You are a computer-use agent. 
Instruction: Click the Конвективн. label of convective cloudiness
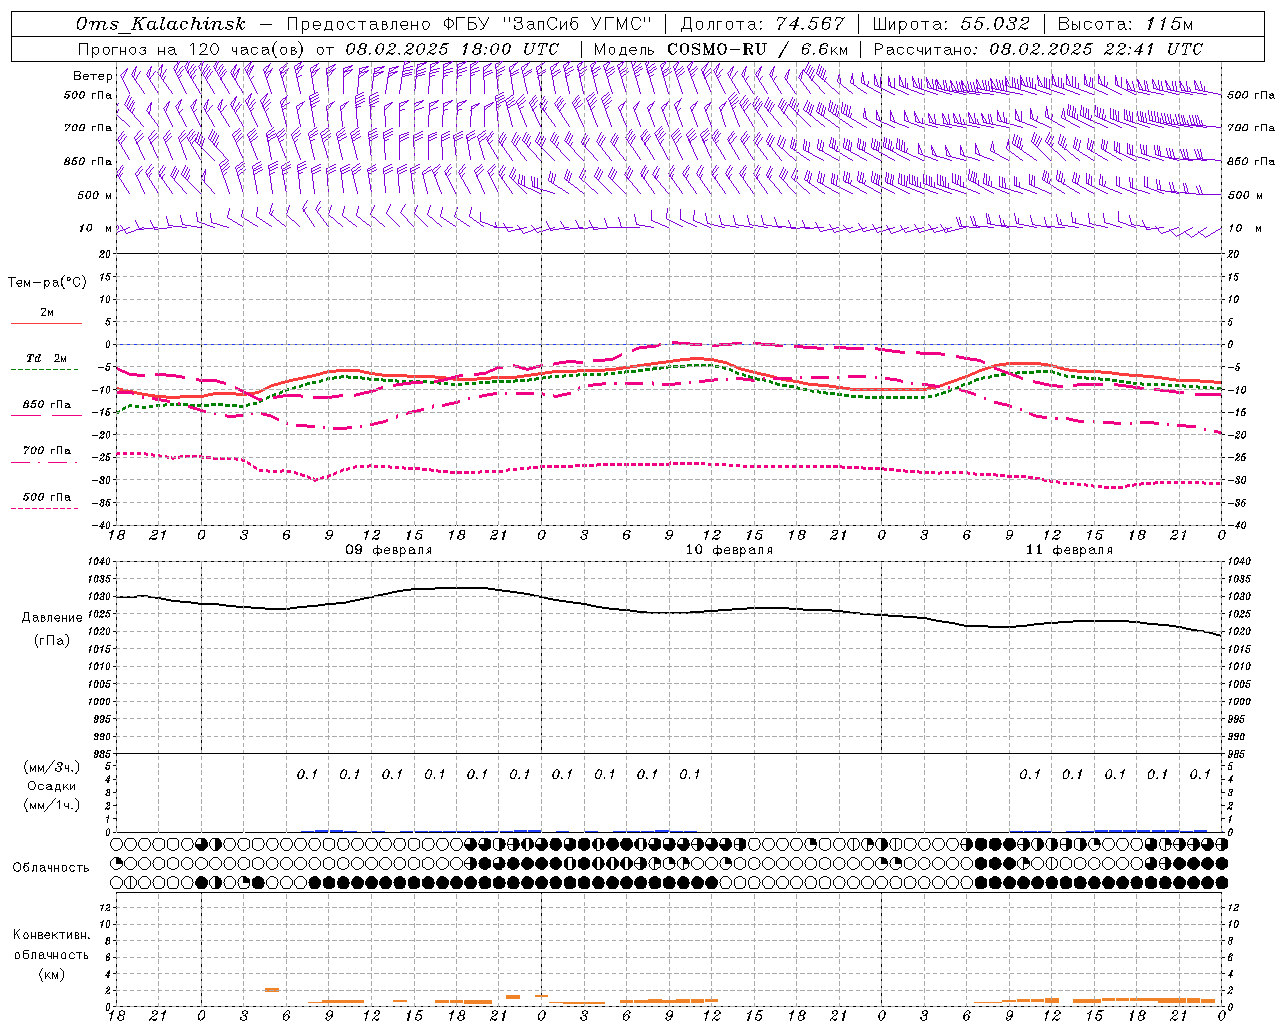[51, 935]
